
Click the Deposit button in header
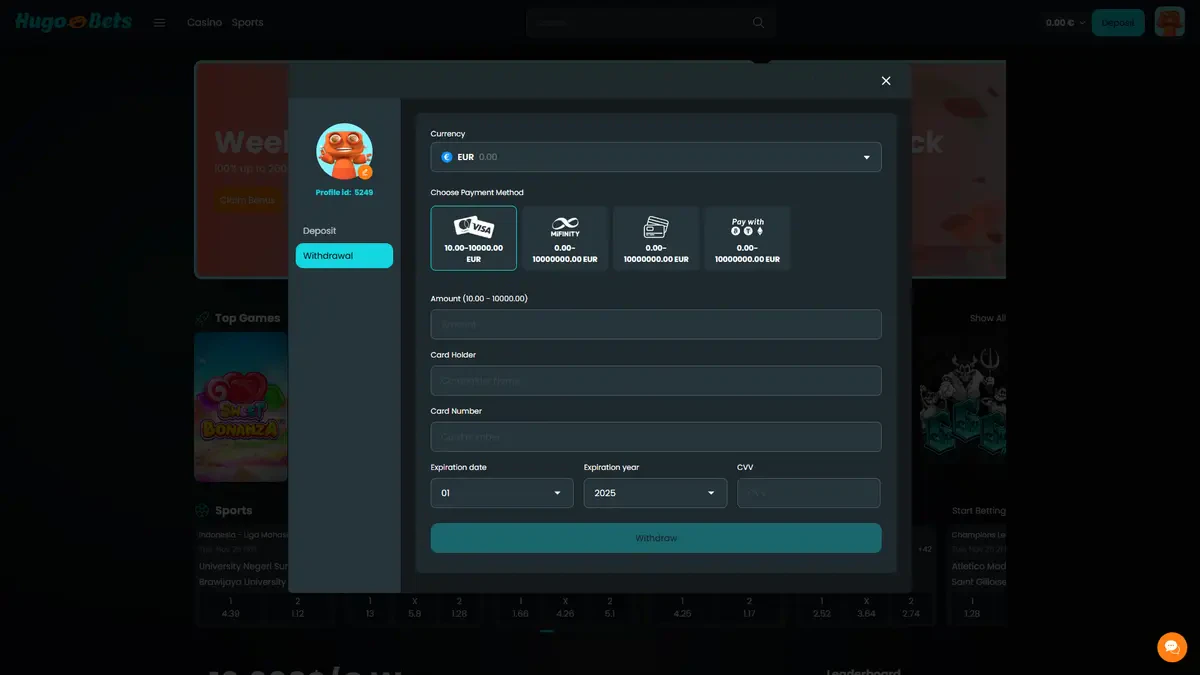(1117, 23)
